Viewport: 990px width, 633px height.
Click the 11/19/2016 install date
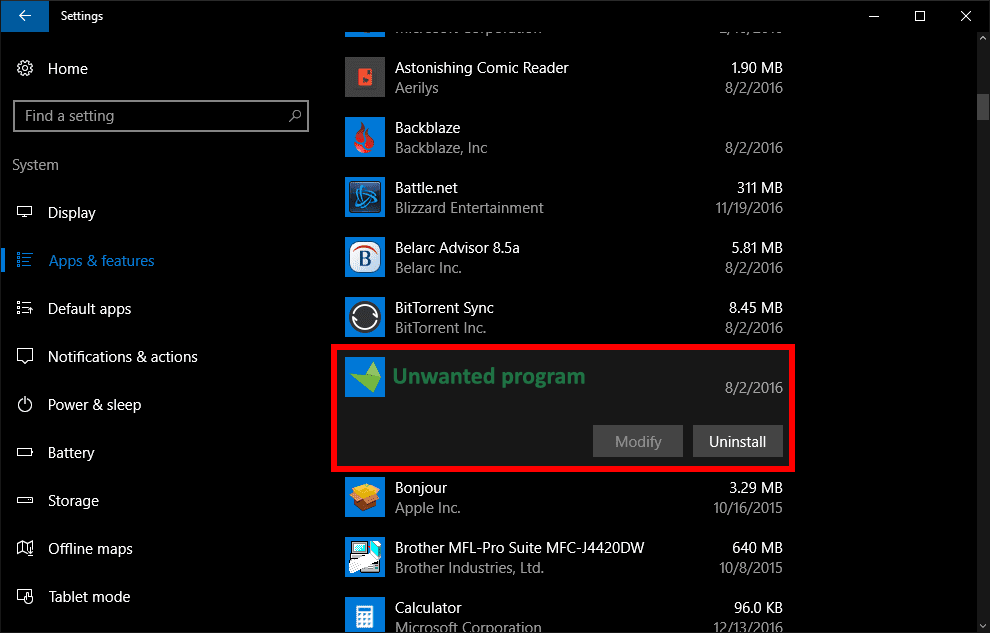click(749, 208)
